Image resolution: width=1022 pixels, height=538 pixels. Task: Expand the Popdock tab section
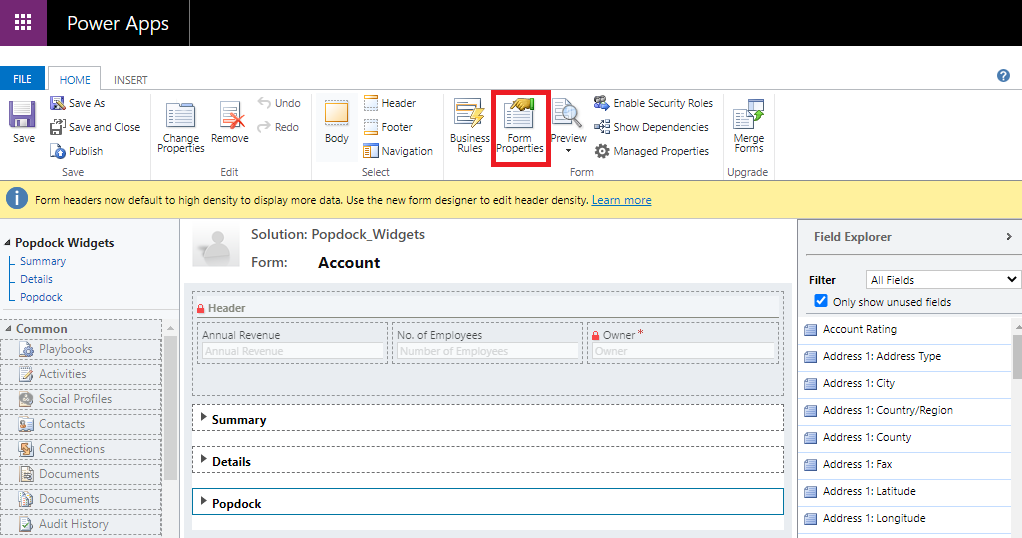tap(204, 502)
